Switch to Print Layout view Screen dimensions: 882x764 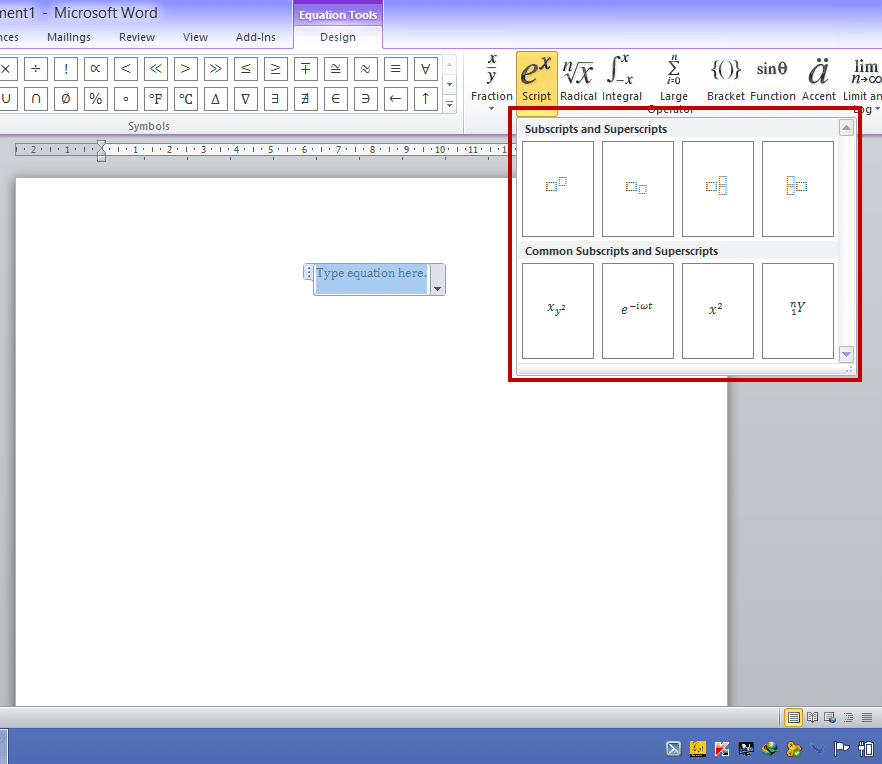[793, 717]
